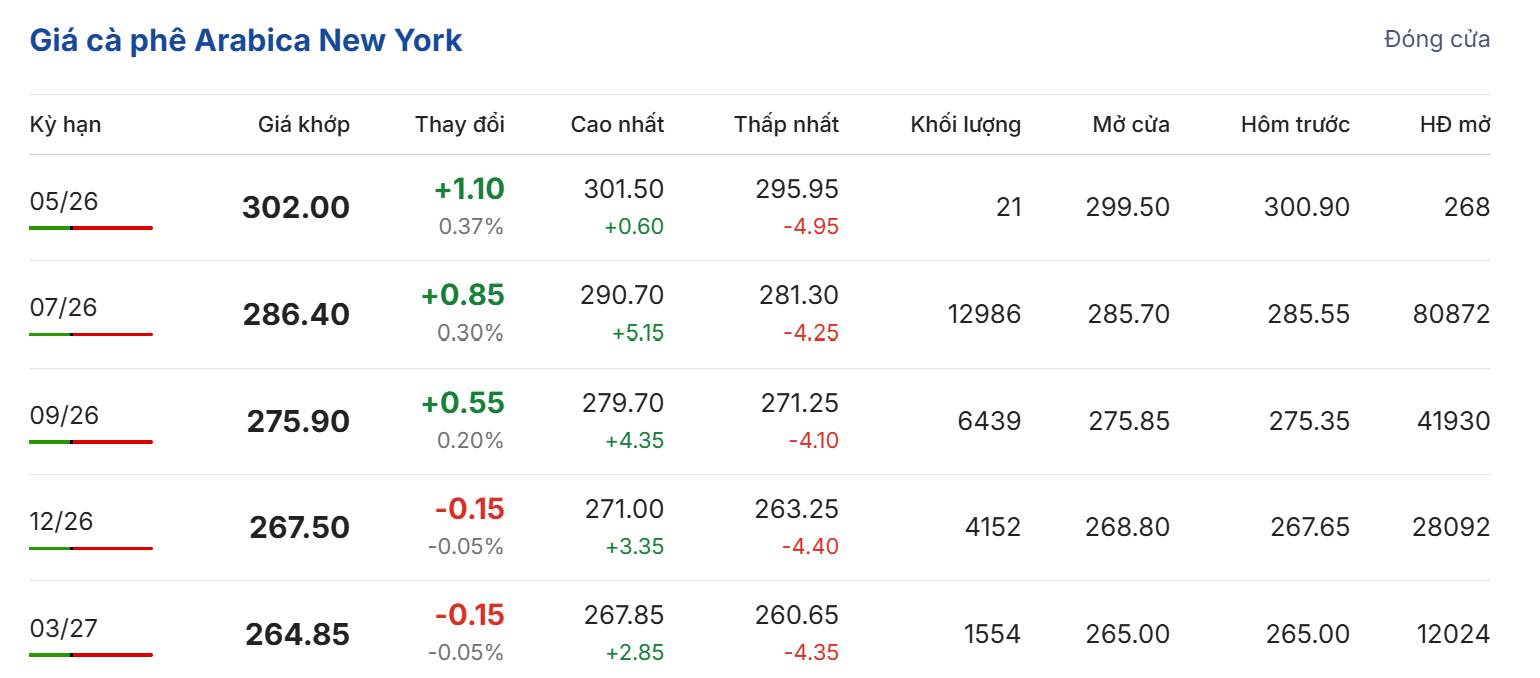
Task: Click the Giá khớp column header
Action: [x=304, y=125]
